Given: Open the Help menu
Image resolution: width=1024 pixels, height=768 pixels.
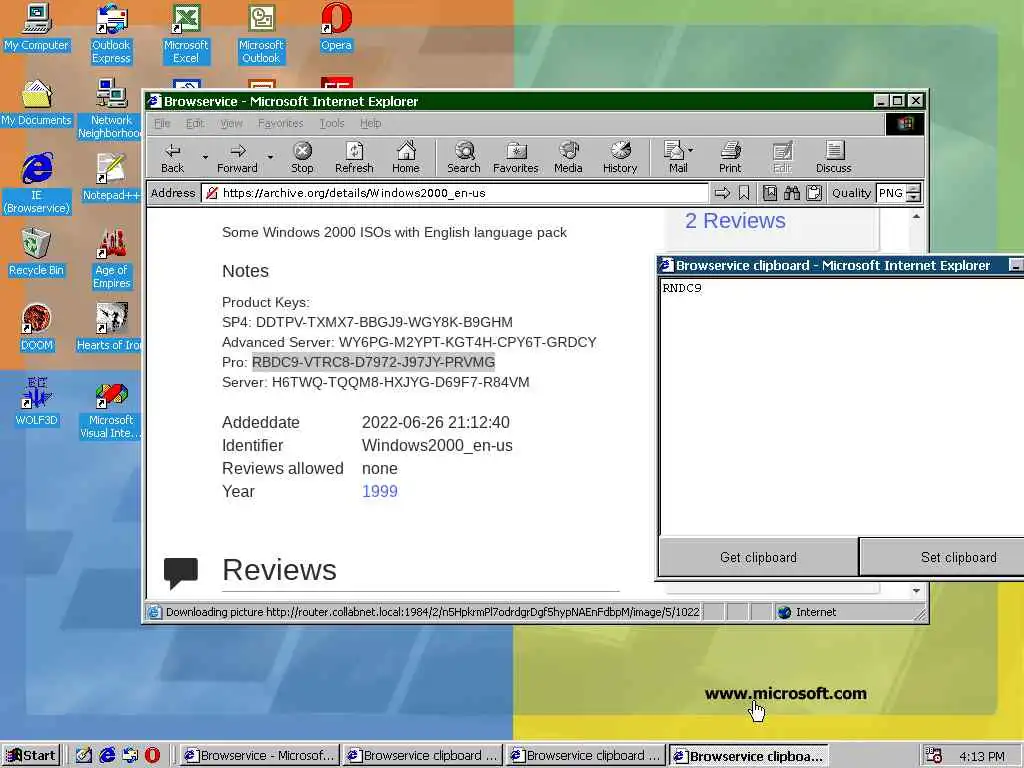Looking at the screenshot, I should pos(370,123).
